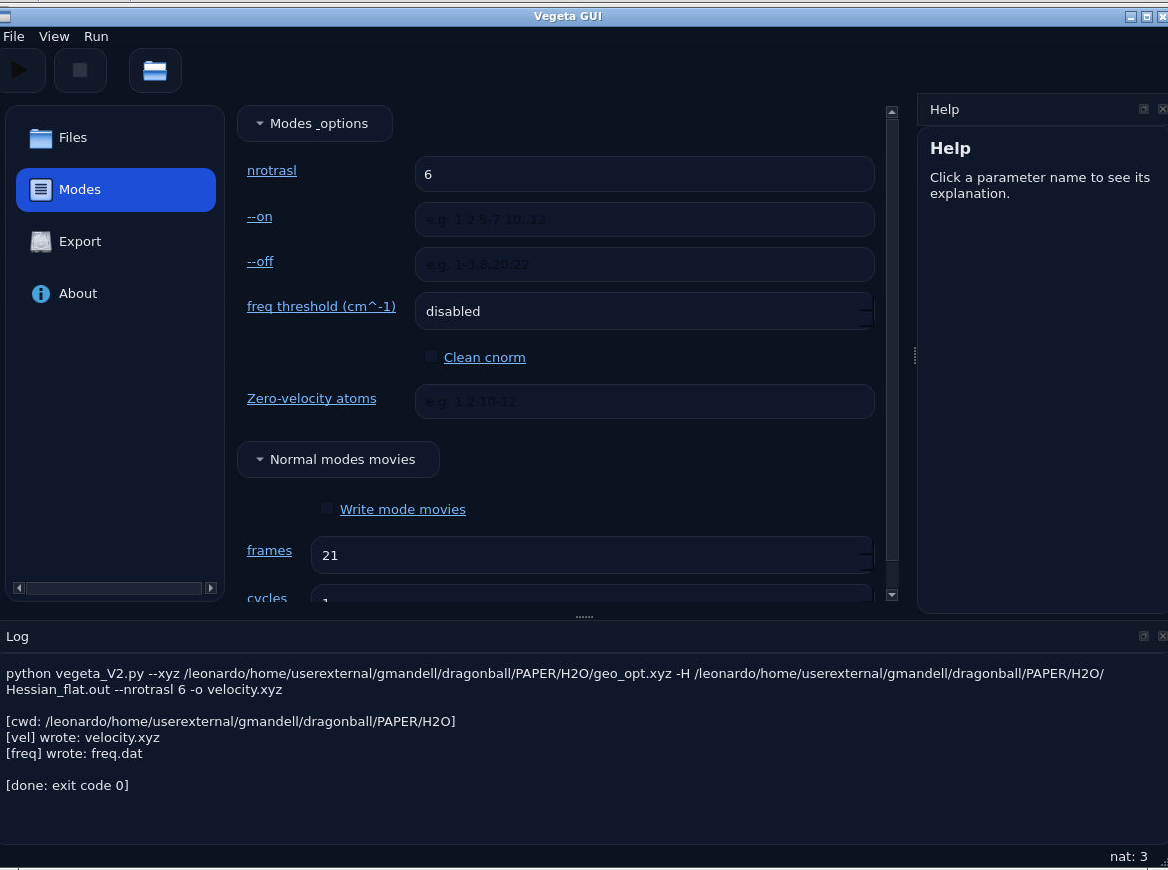Click the splitter handle beside Help panel
The height and width of the screenshot is (870, 1168).
coord(915,356)
